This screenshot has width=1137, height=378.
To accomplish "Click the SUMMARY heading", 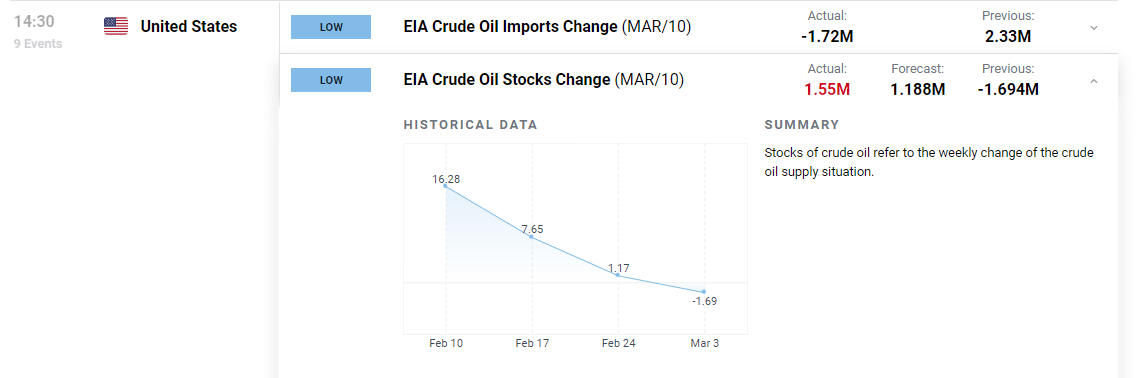I will point(802,125).
